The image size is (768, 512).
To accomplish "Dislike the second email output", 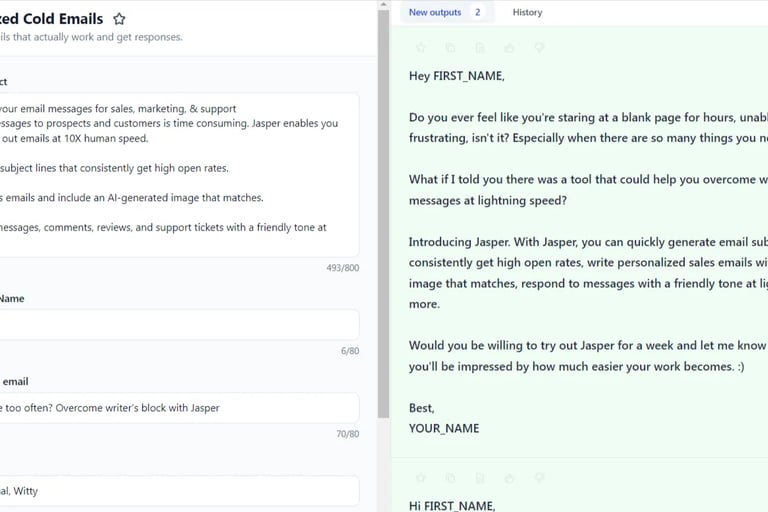I will (x=539, y=478).
